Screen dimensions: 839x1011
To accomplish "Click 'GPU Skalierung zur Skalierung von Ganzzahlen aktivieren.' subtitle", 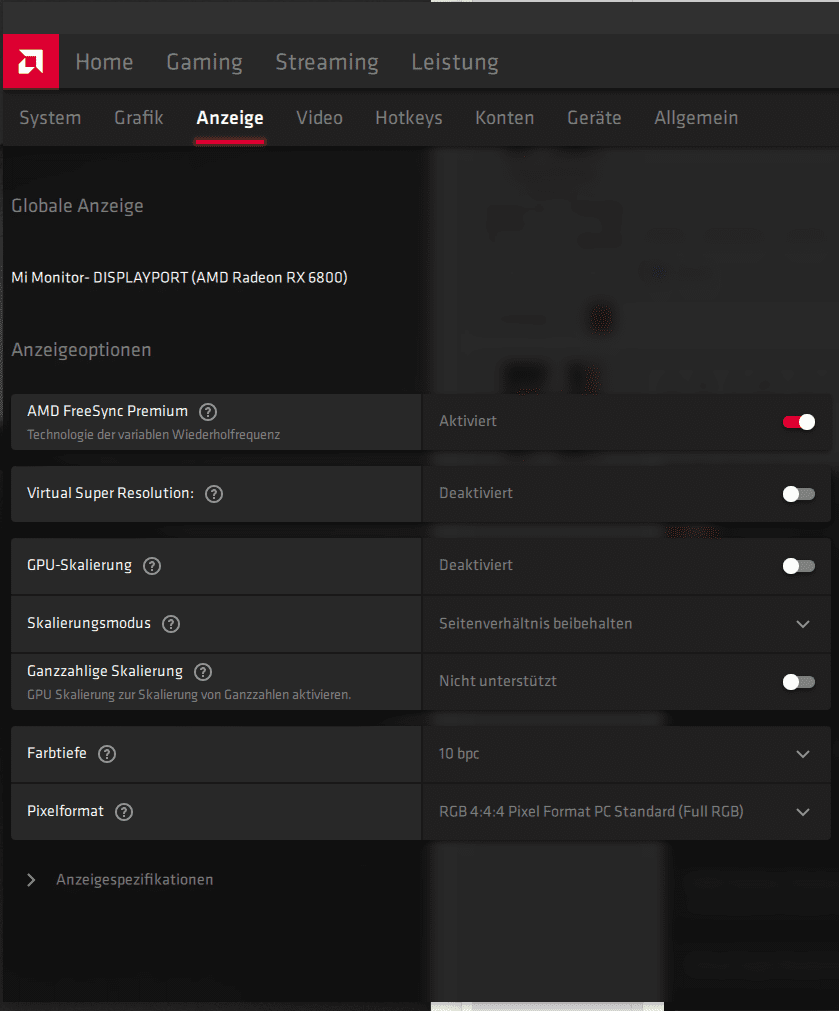I will point(189,695).
